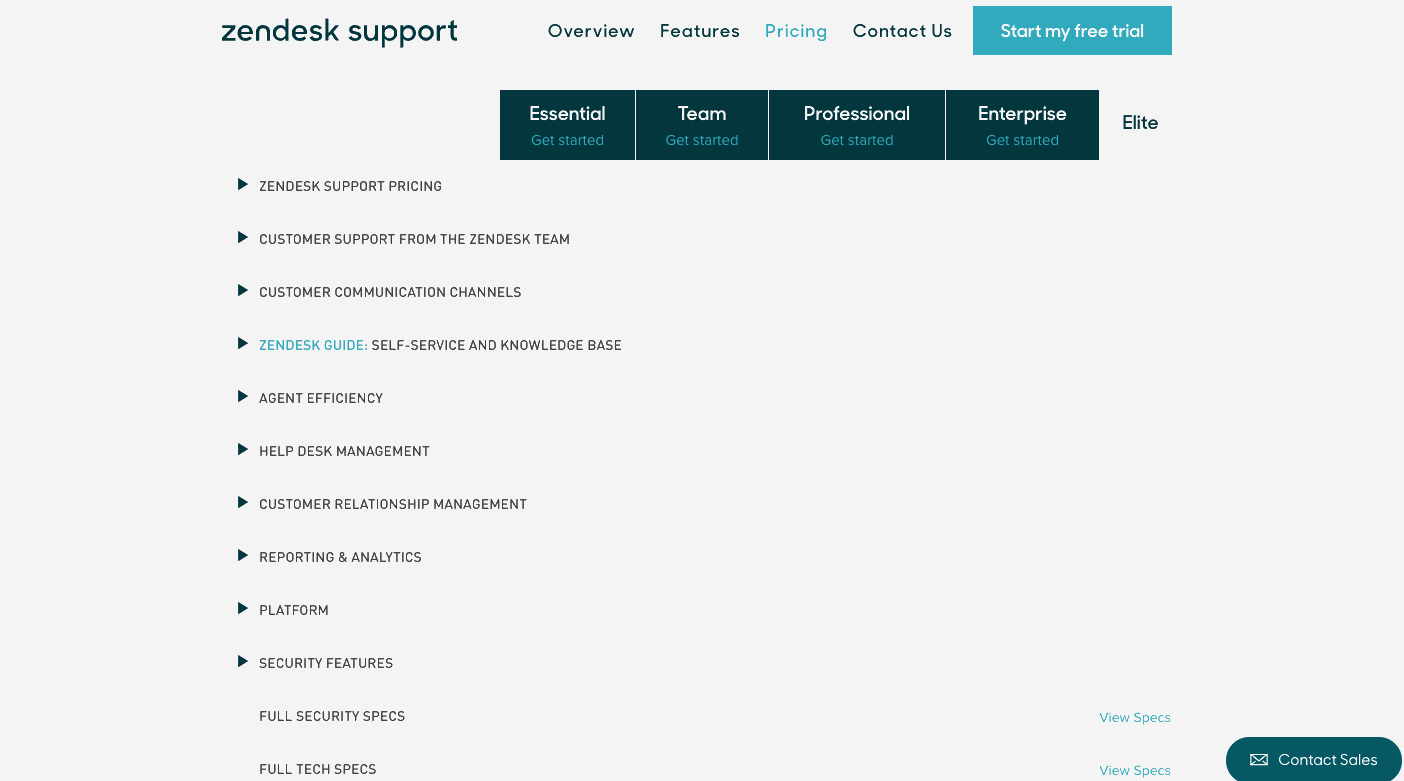Image resolution: width=1404 pixels, height=781 pixels.
Task: Click Get started under Professional
Action: pos(857,141)
